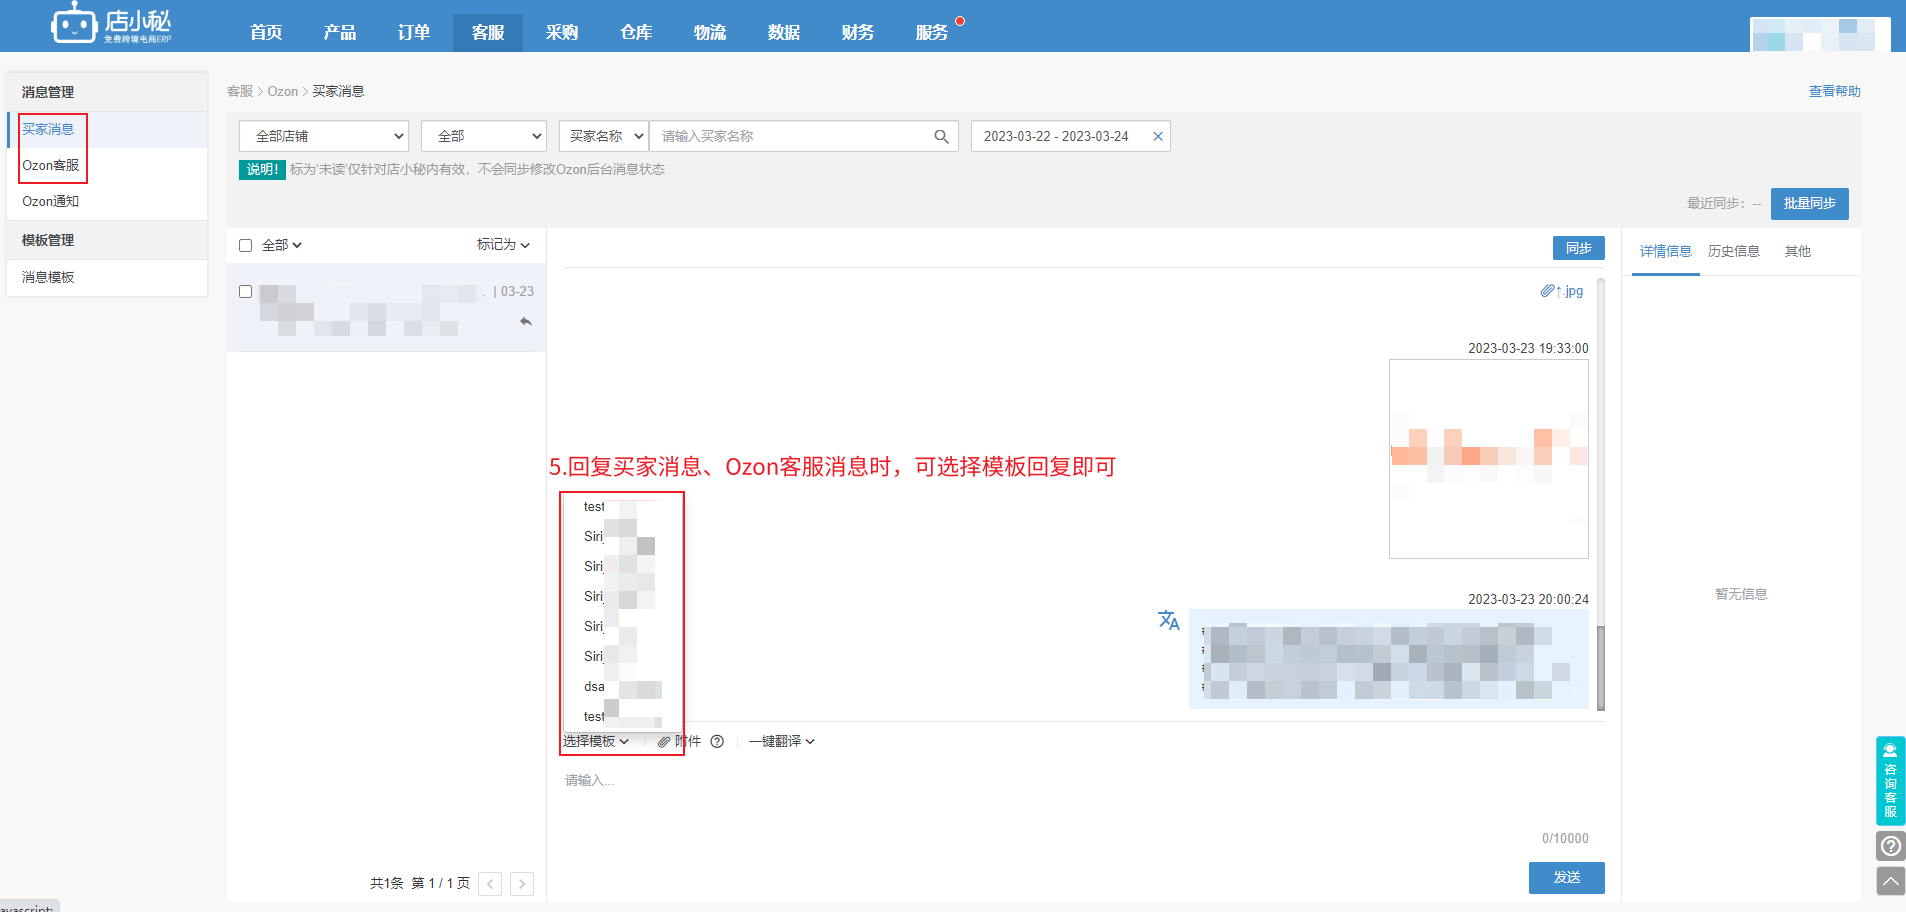Toggle the 全部 select-all checkbox

click(x=246, y=246)
